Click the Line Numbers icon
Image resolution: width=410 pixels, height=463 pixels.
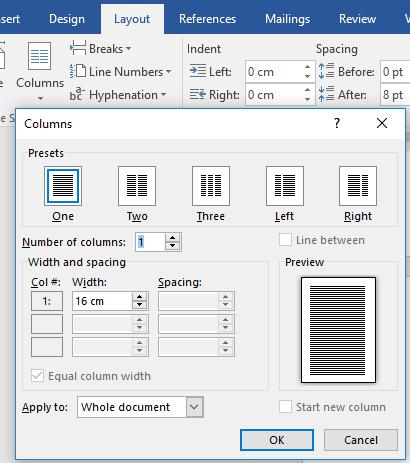(x=78, y=71)
